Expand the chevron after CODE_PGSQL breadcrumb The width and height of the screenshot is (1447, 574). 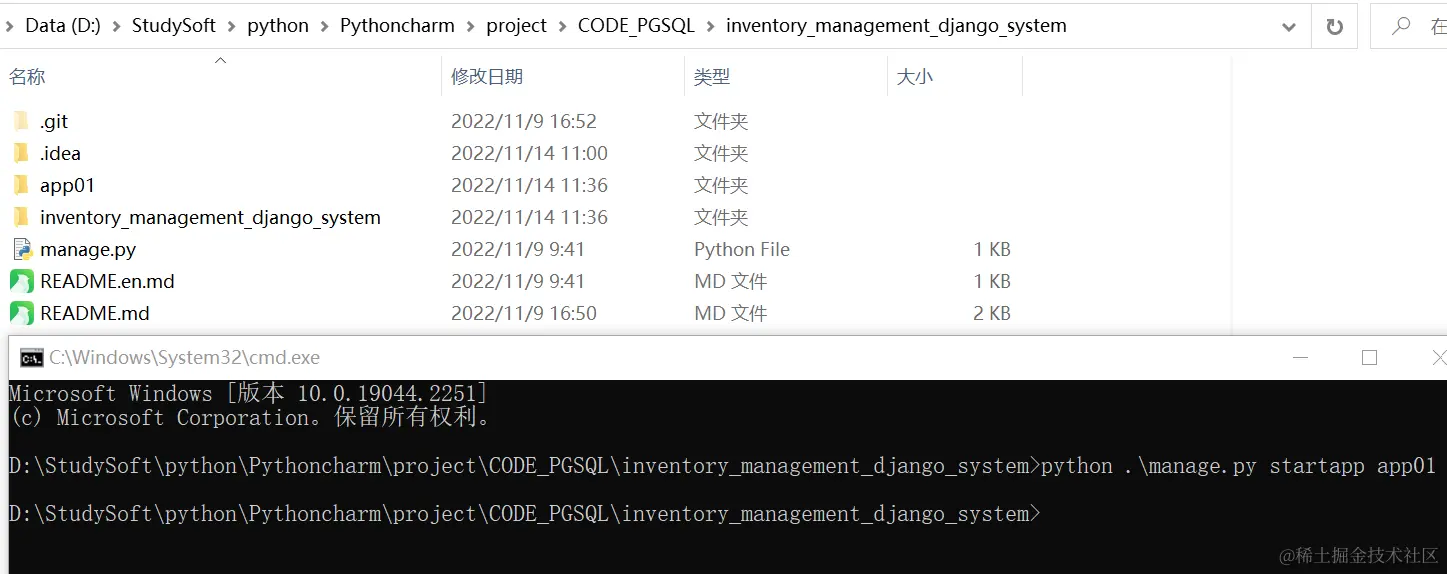coord(710,26)
